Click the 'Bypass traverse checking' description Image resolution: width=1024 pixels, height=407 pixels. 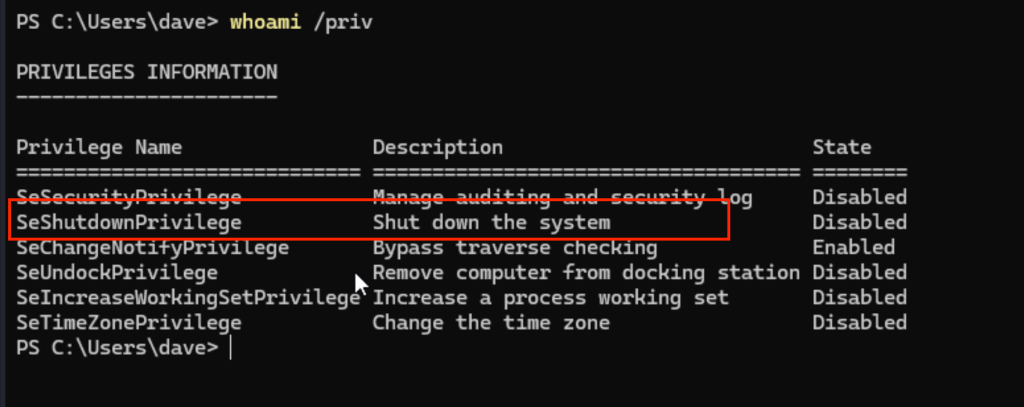(515, 247)
